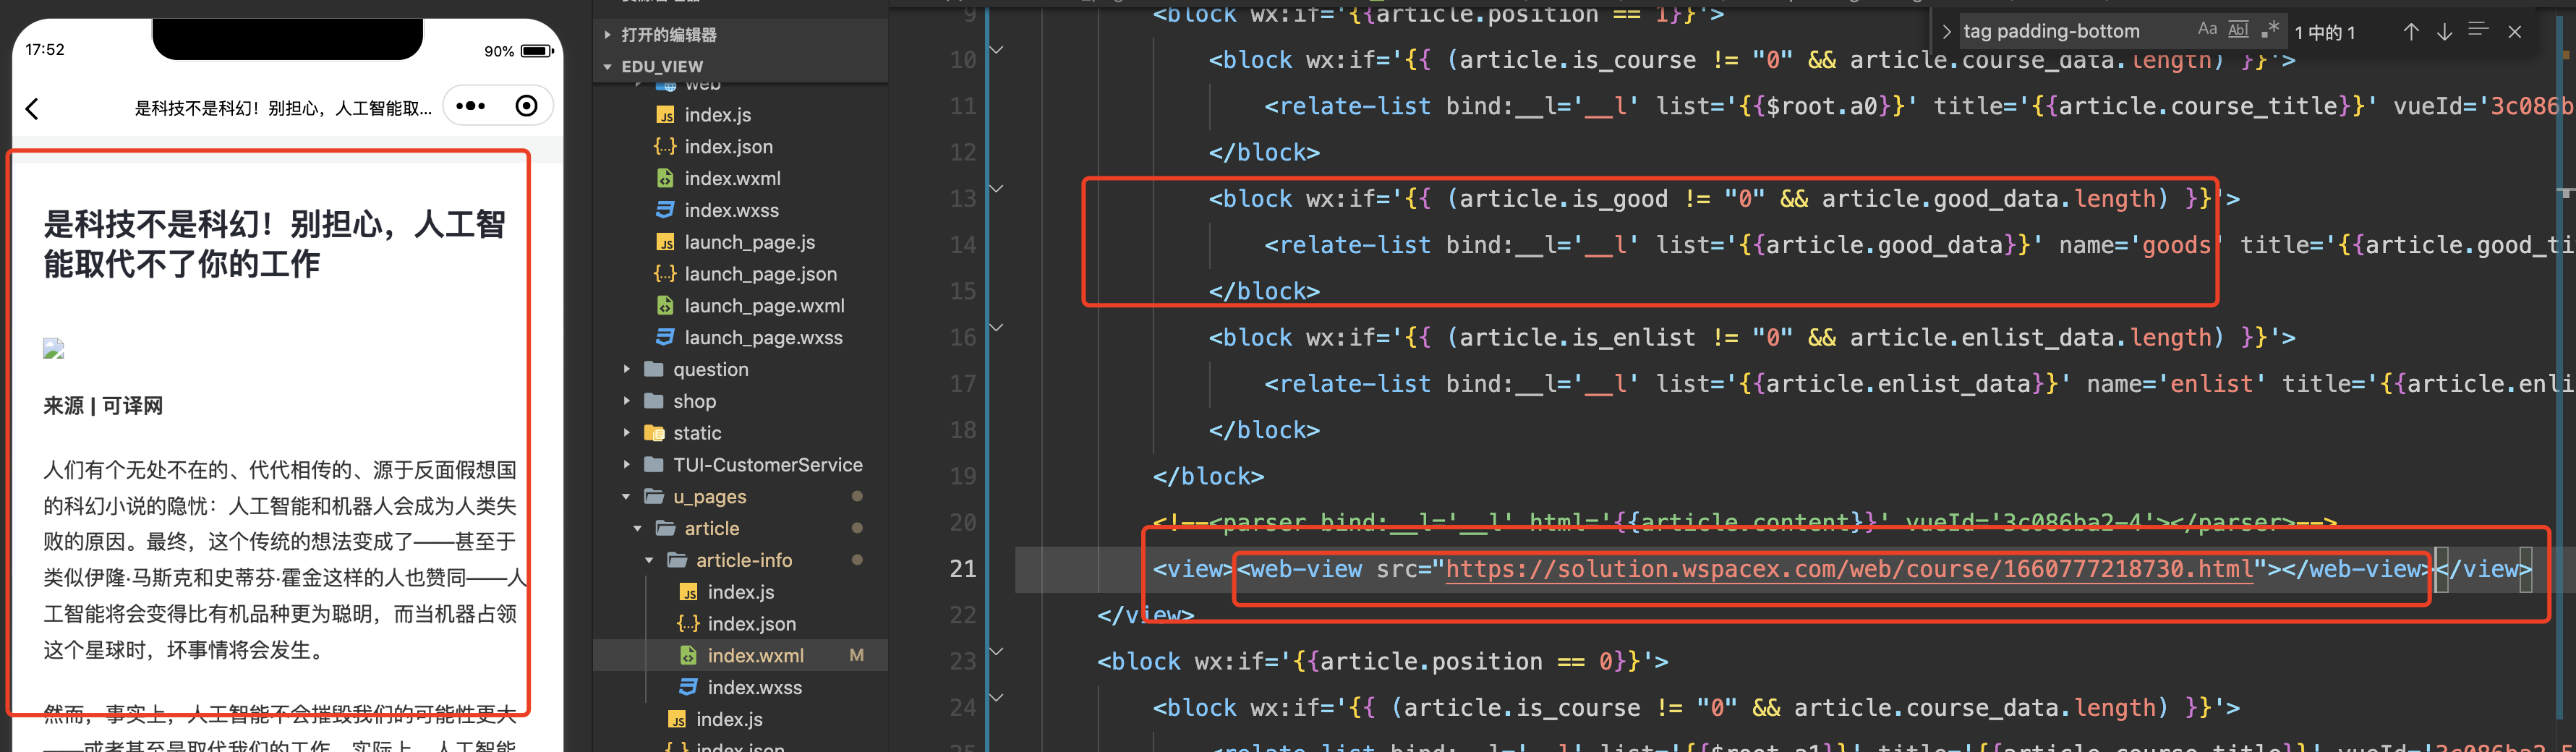Viewport: 2576px width, 752px height.
Task: Collapse the article folder
Action: click(x=638, y=528)
